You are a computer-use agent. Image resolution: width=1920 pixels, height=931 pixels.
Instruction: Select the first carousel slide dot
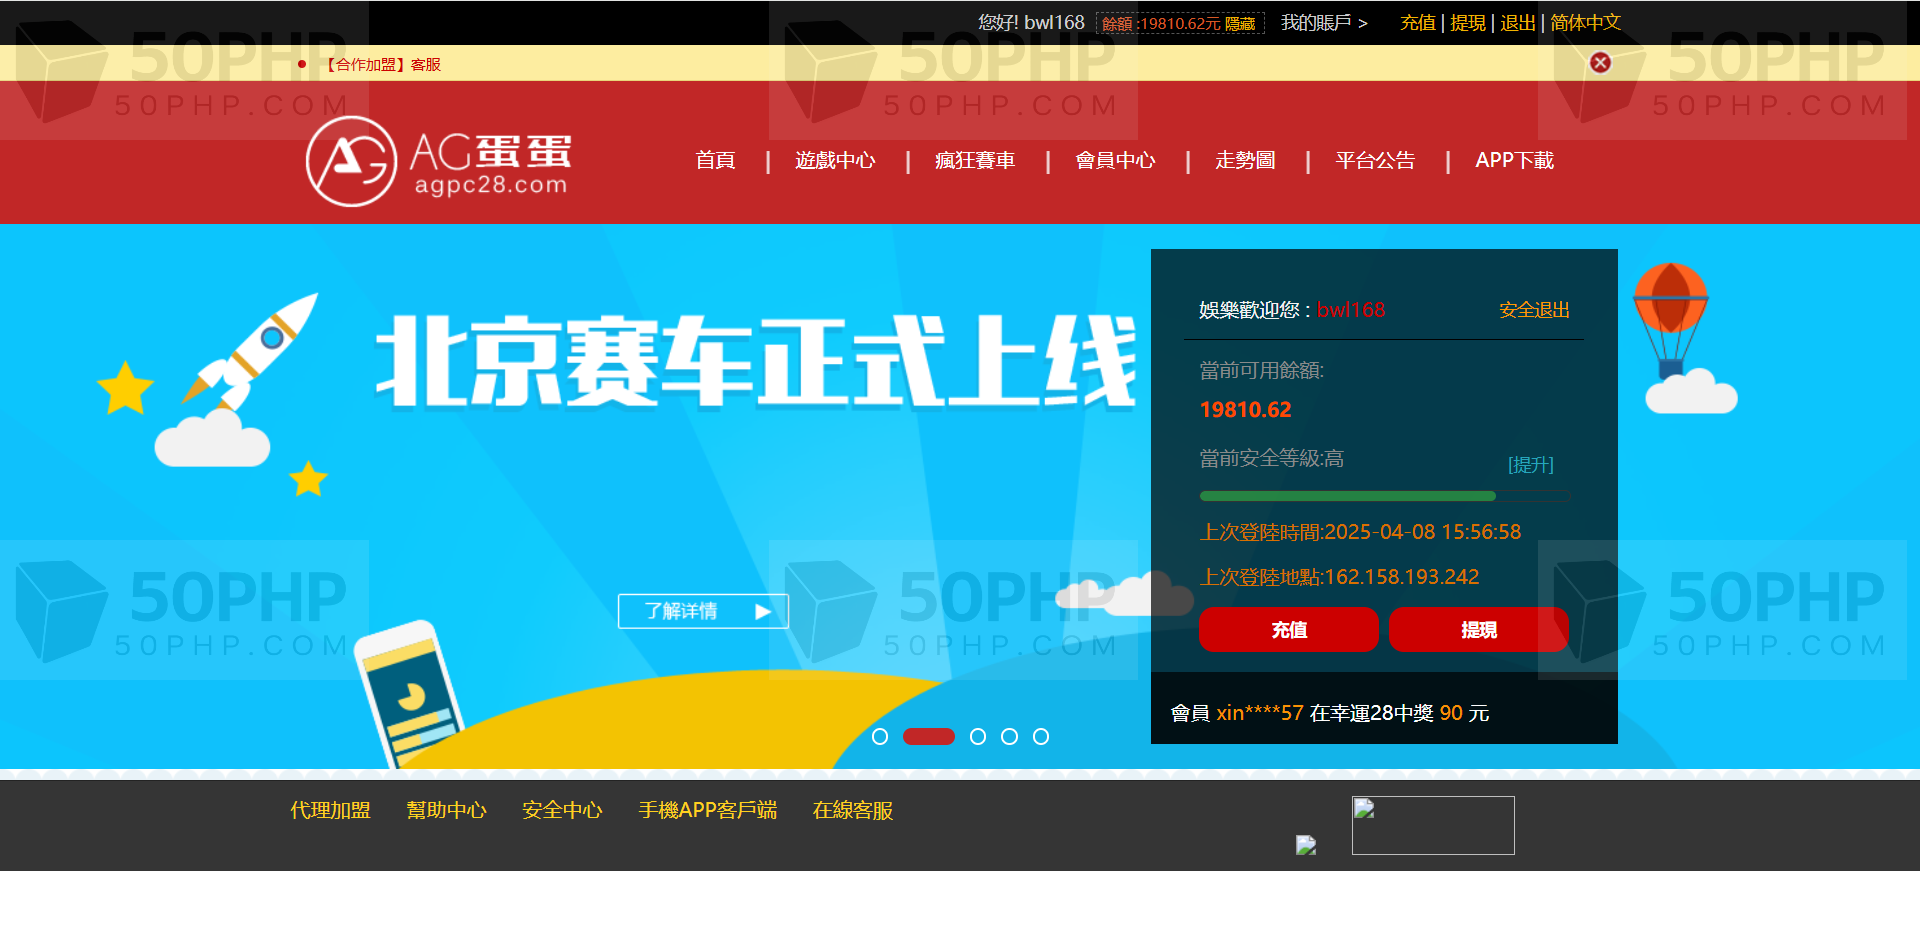pos(880,737)
